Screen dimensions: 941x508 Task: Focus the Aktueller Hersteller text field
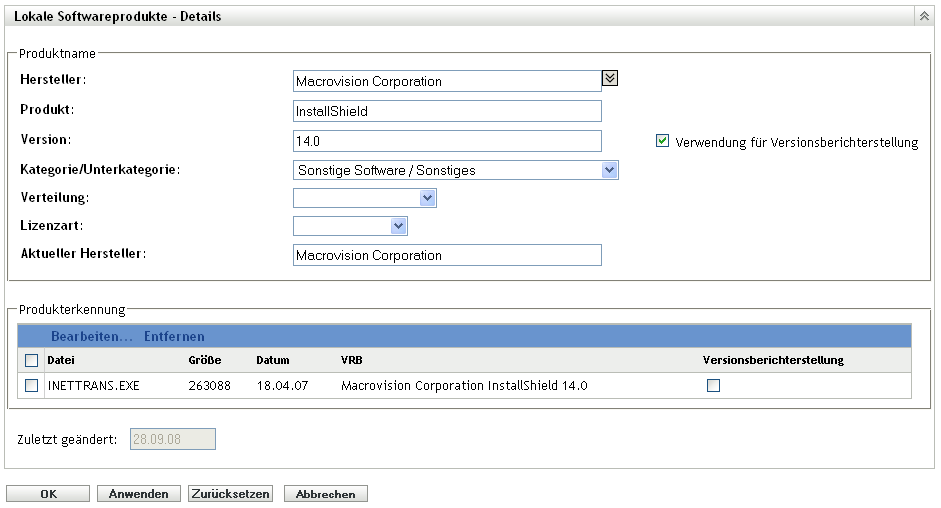pos(447,255)
